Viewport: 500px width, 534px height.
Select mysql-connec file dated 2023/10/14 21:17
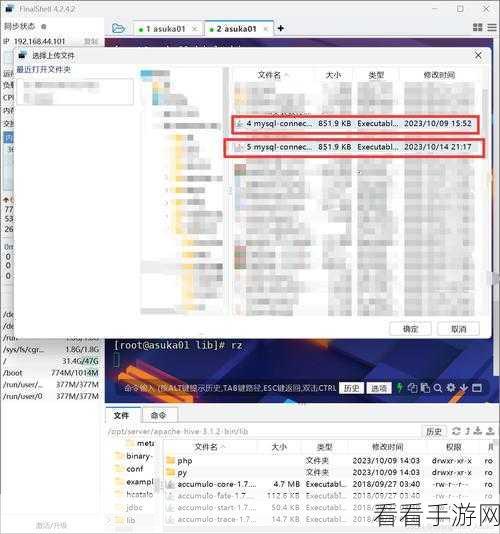tap(354, 147)
